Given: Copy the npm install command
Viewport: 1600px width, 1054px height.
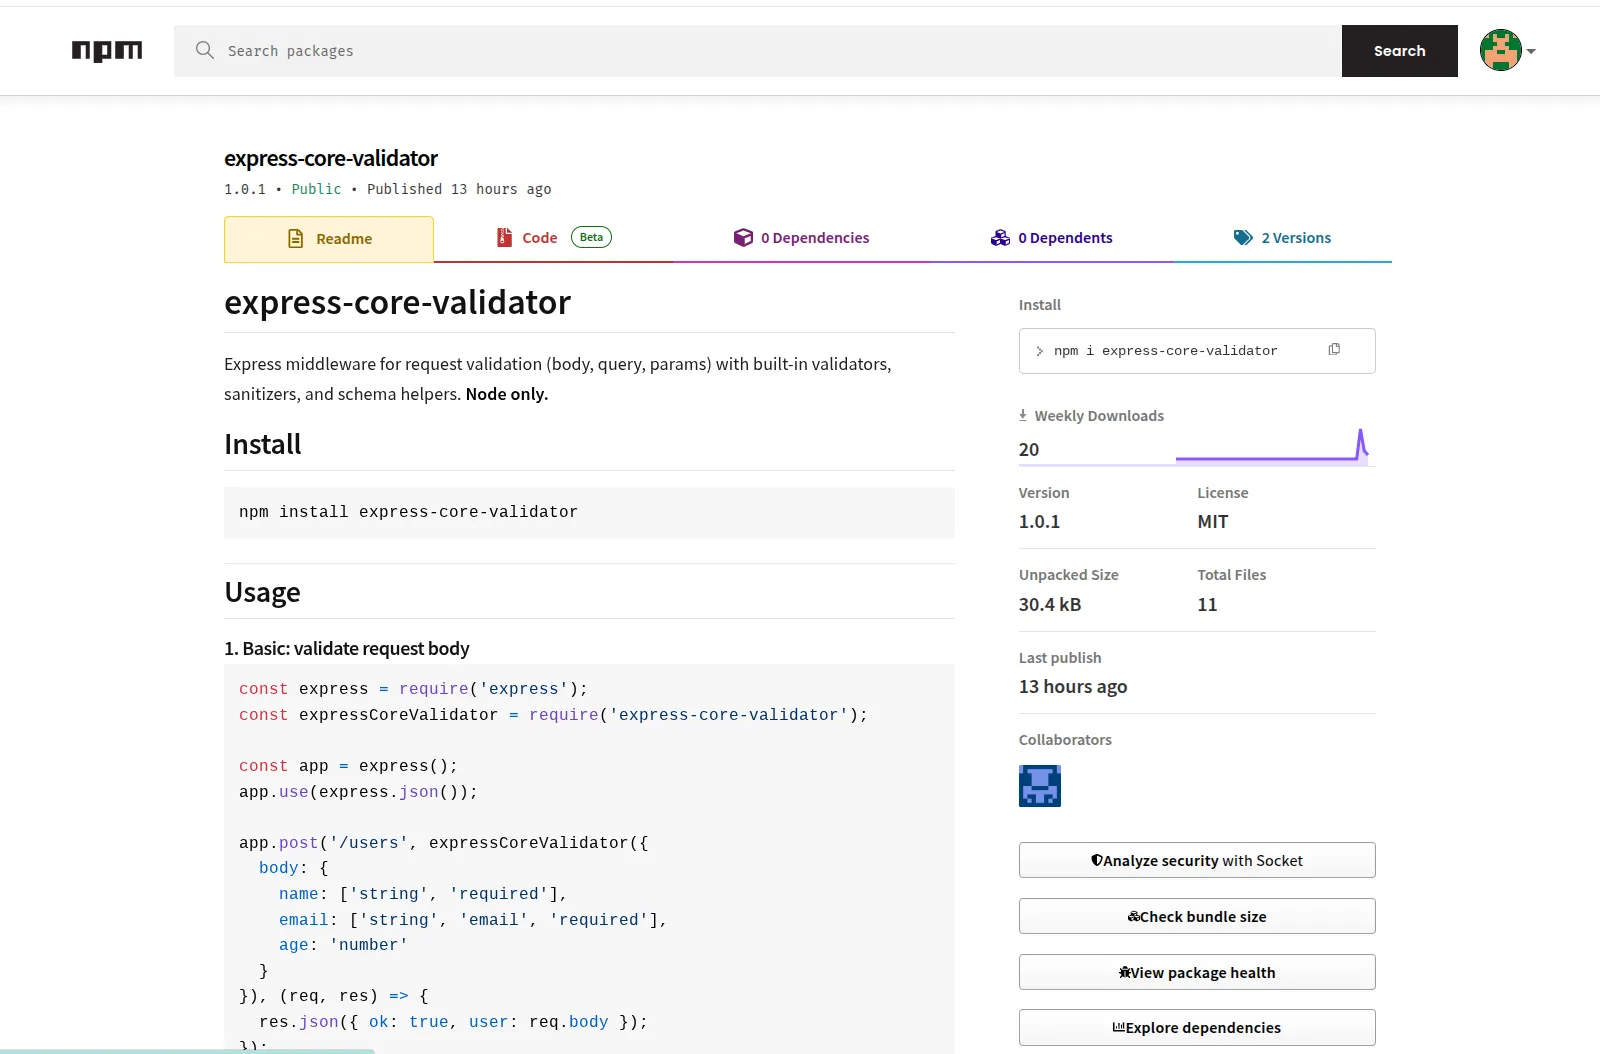Looking at the screenshot, I should [1334, 350].
